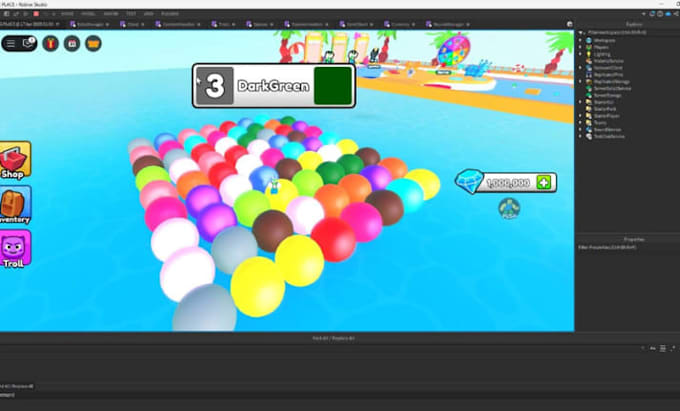Viewport: 680px width, 411px height.
Task: Click the Properties panel title
Action: [634, 239]
